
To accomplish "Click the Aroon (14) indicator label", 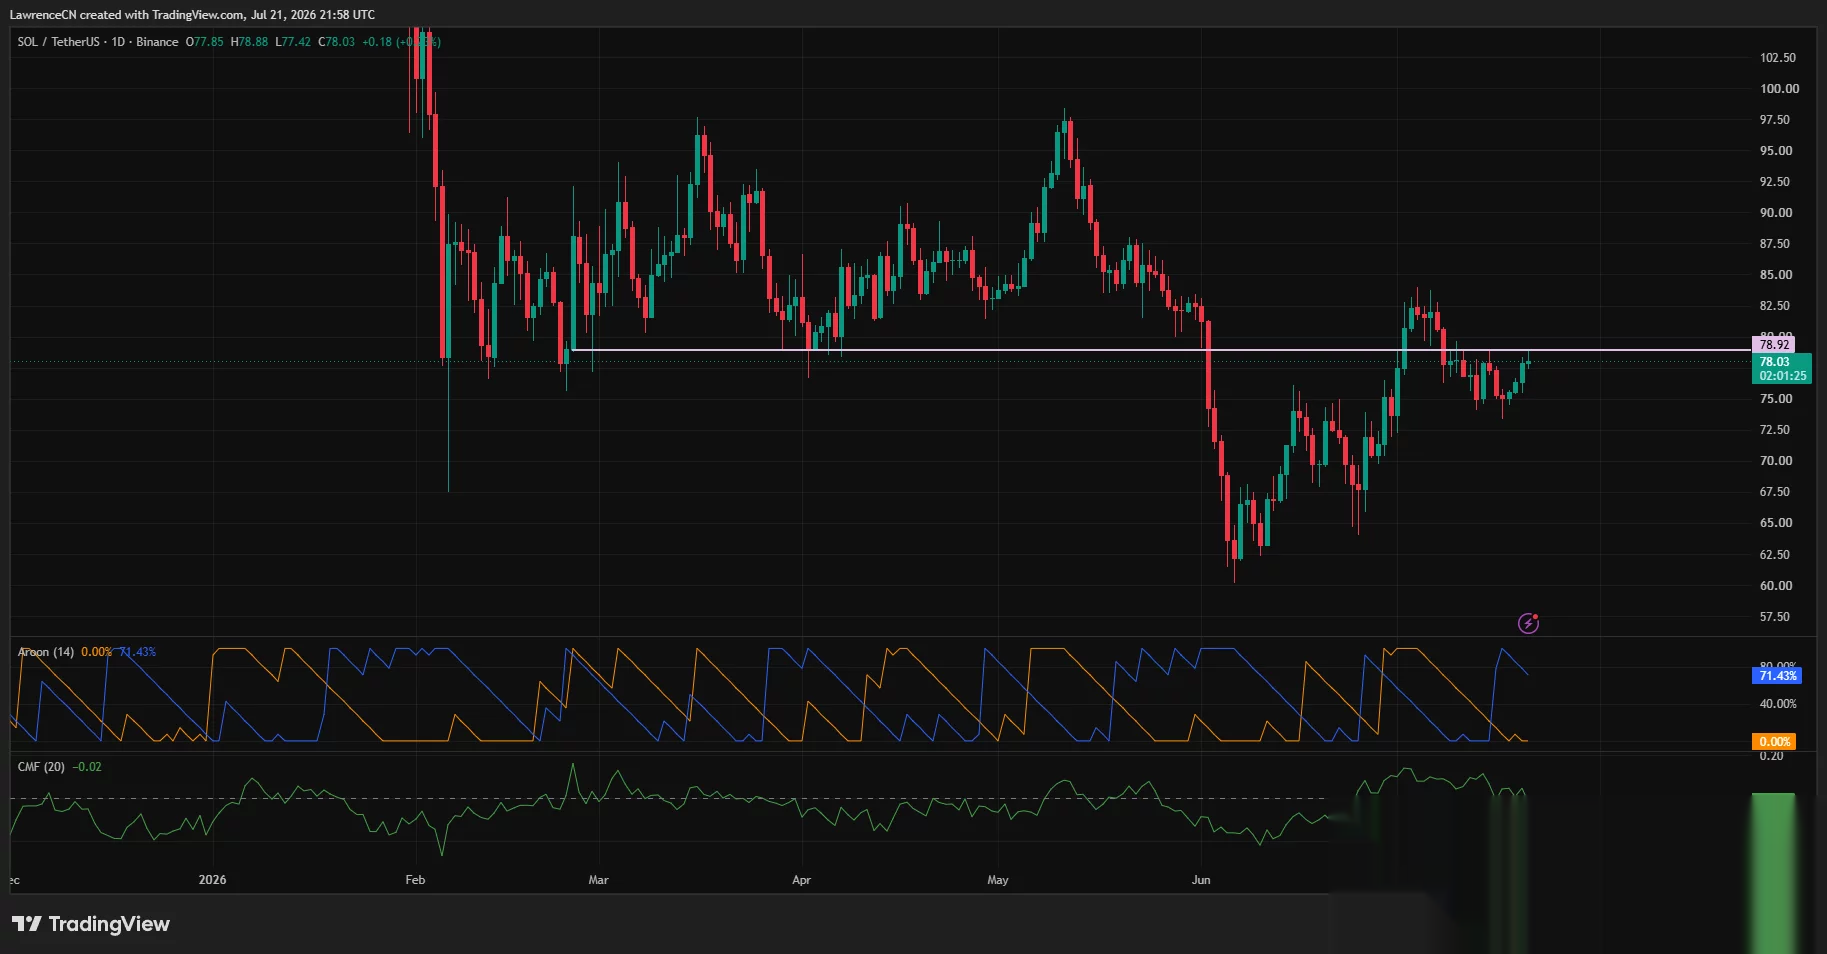I will (46, 652).
